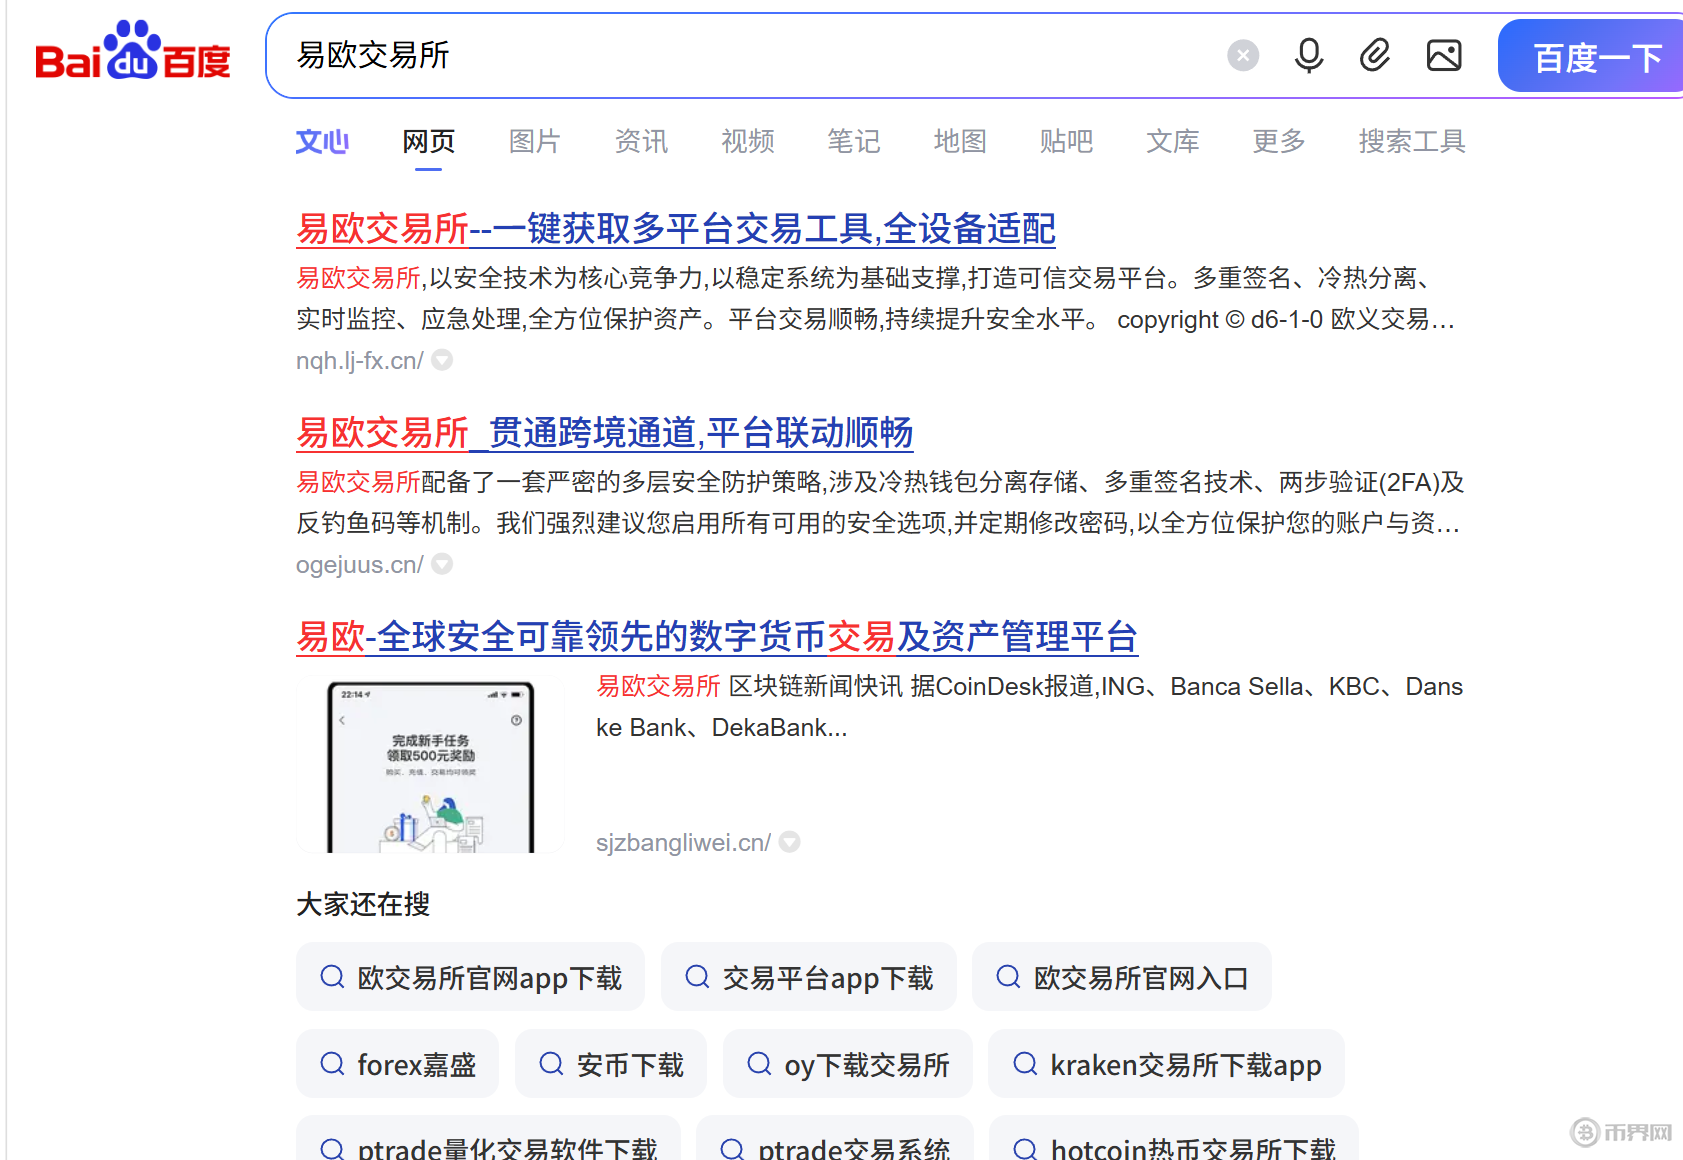Open the 笔记 tab
This screenshot has height=1160, width=1683.
pos(854,141)
